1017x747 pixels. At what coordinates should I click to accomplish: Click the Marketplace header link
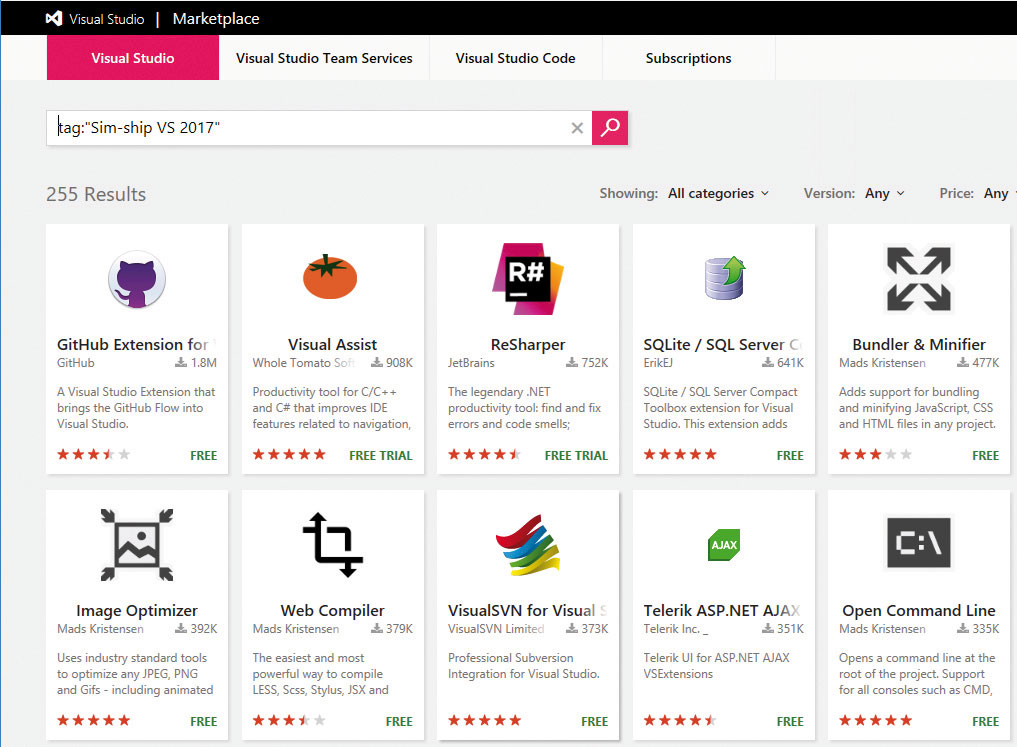pyautogui.click(x=216, y=19)
